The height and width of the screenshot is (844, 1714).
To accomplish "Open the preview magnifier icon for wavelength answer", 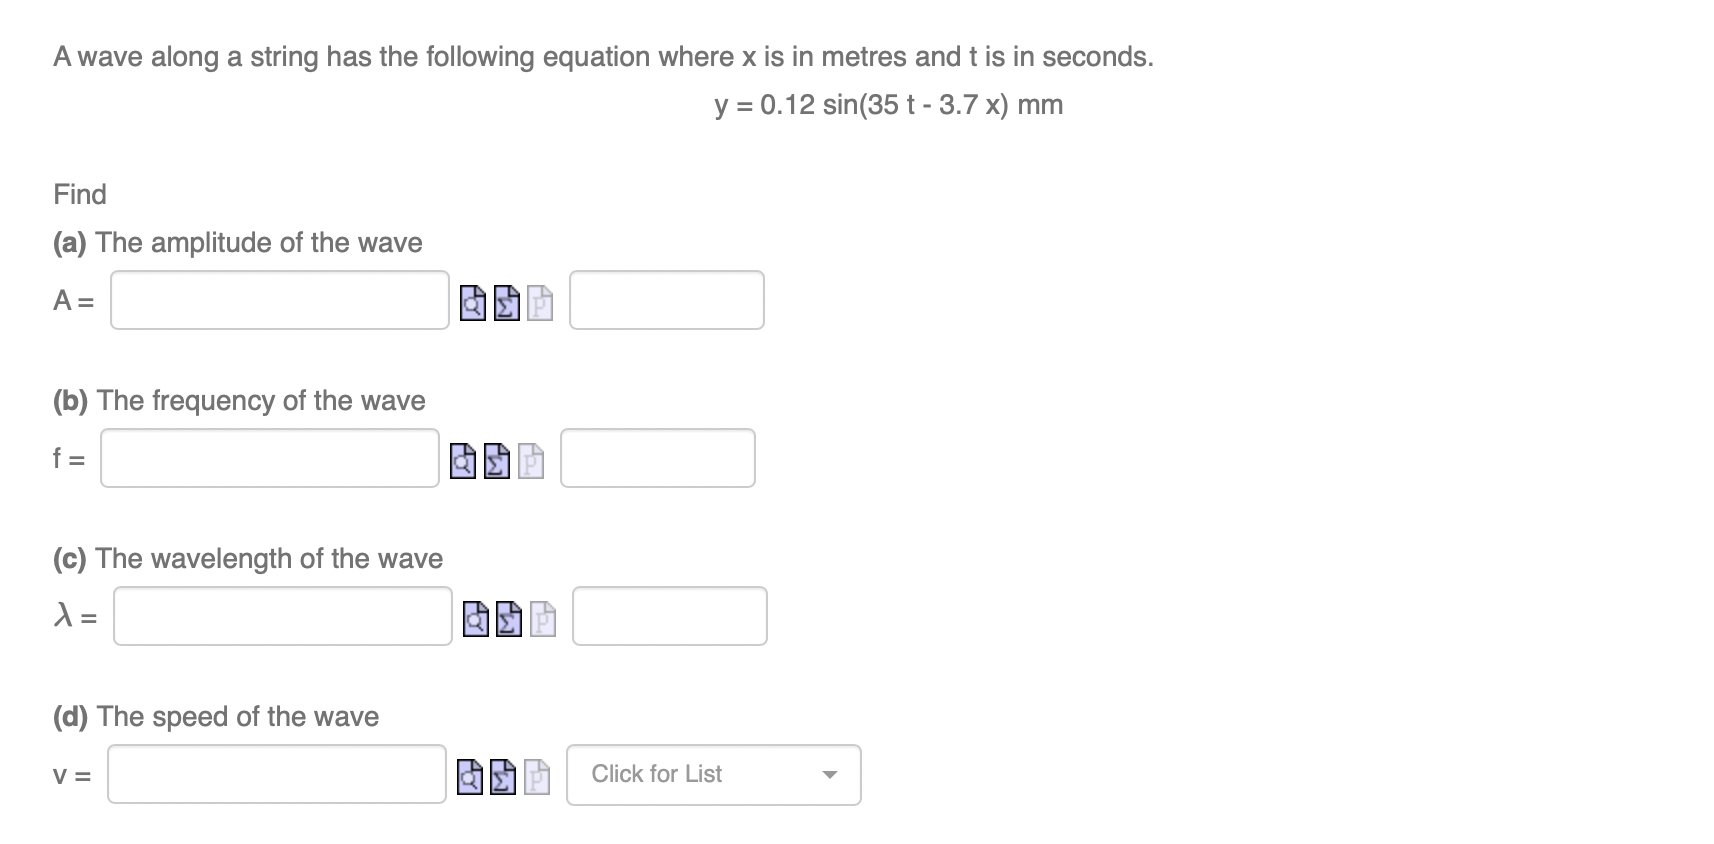I will (x=473, y=617).
